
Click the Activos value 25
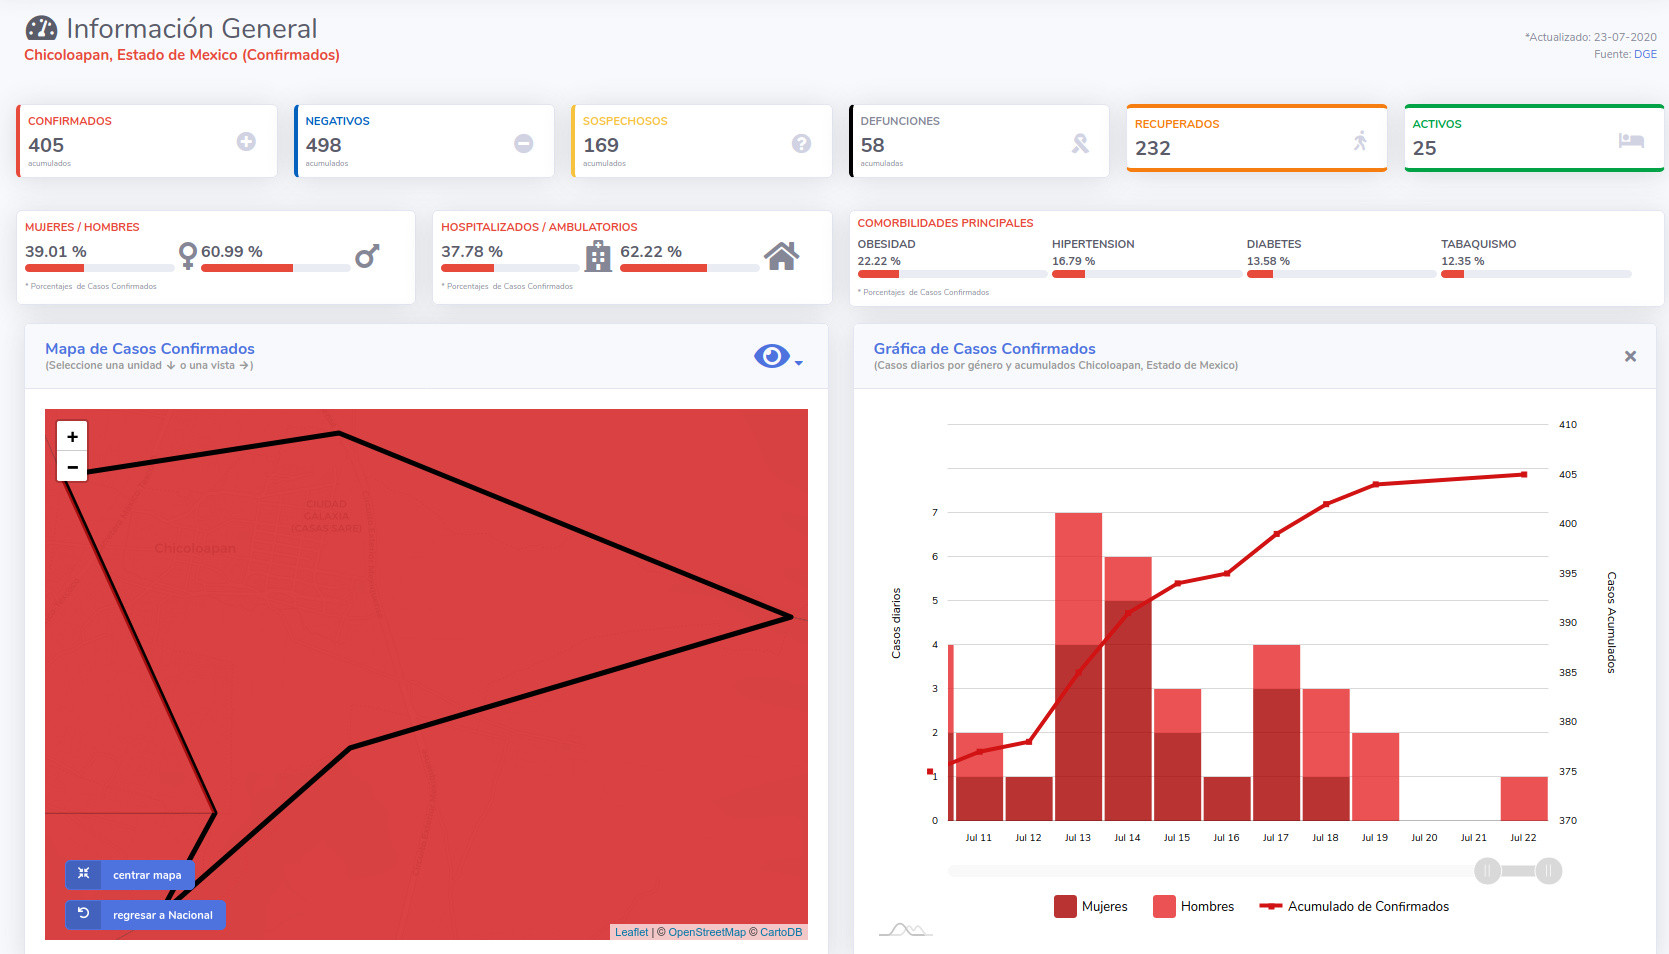(1424, 148)
